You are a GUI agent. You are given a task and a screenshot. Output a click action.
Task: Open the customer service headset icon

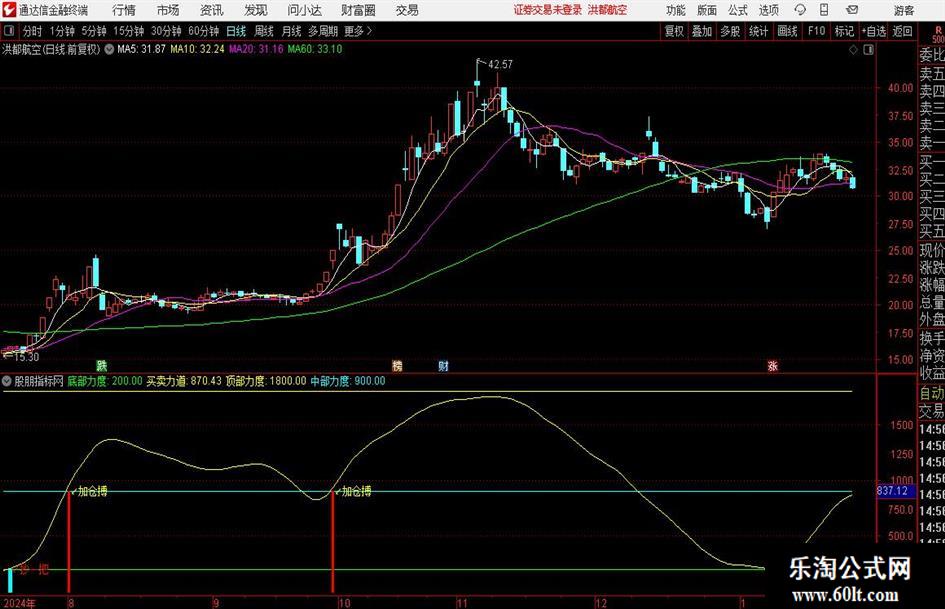click(x=800, y=10)
